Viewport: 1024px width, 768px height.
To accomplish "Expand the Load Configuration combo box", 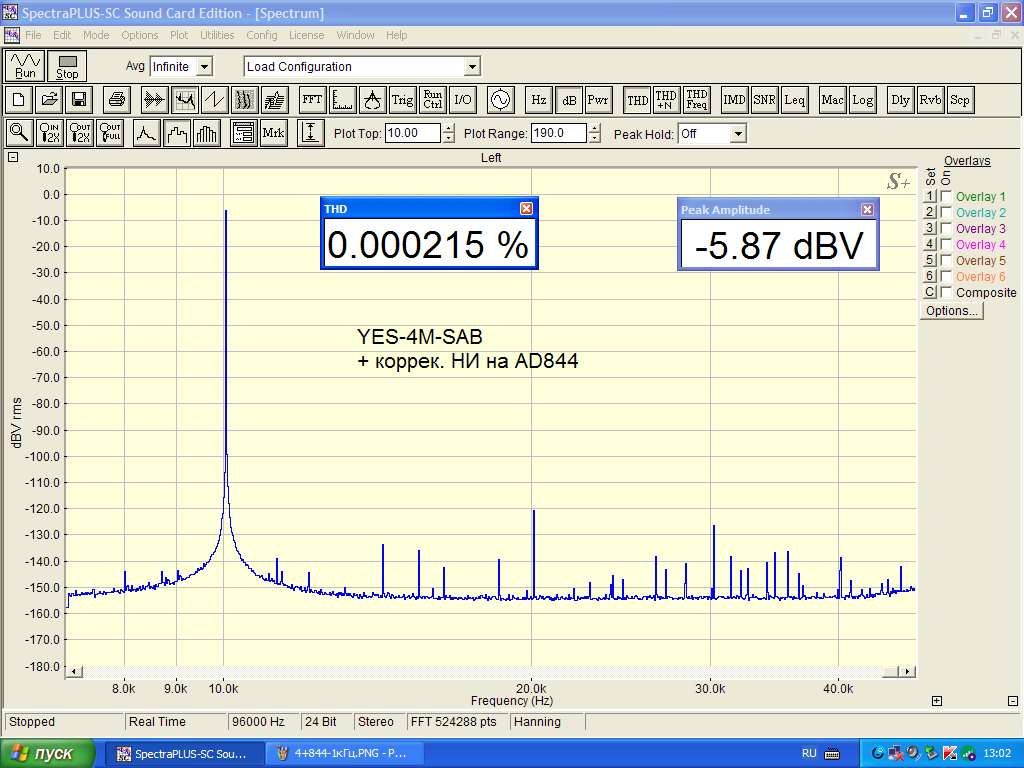I will pos(472,67).
